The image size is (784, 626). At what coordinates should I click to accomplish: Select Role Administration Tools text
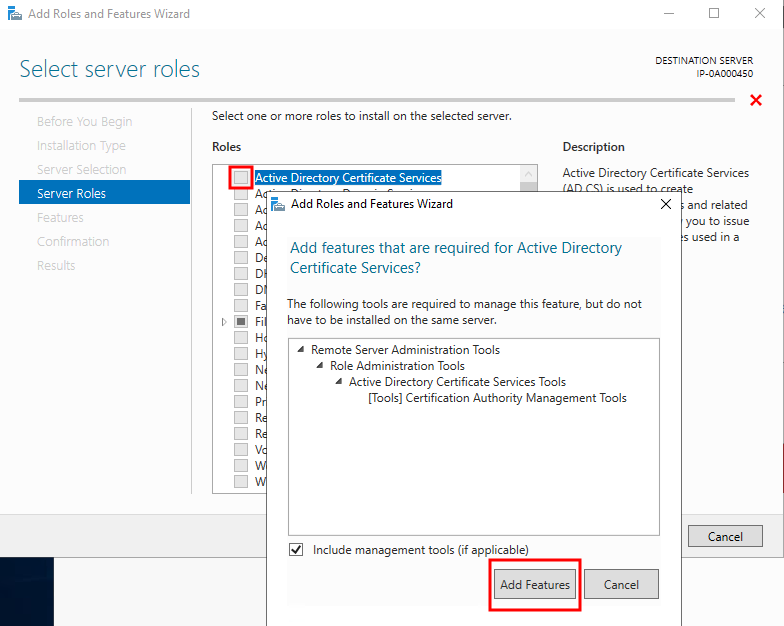tap(397, 366)
